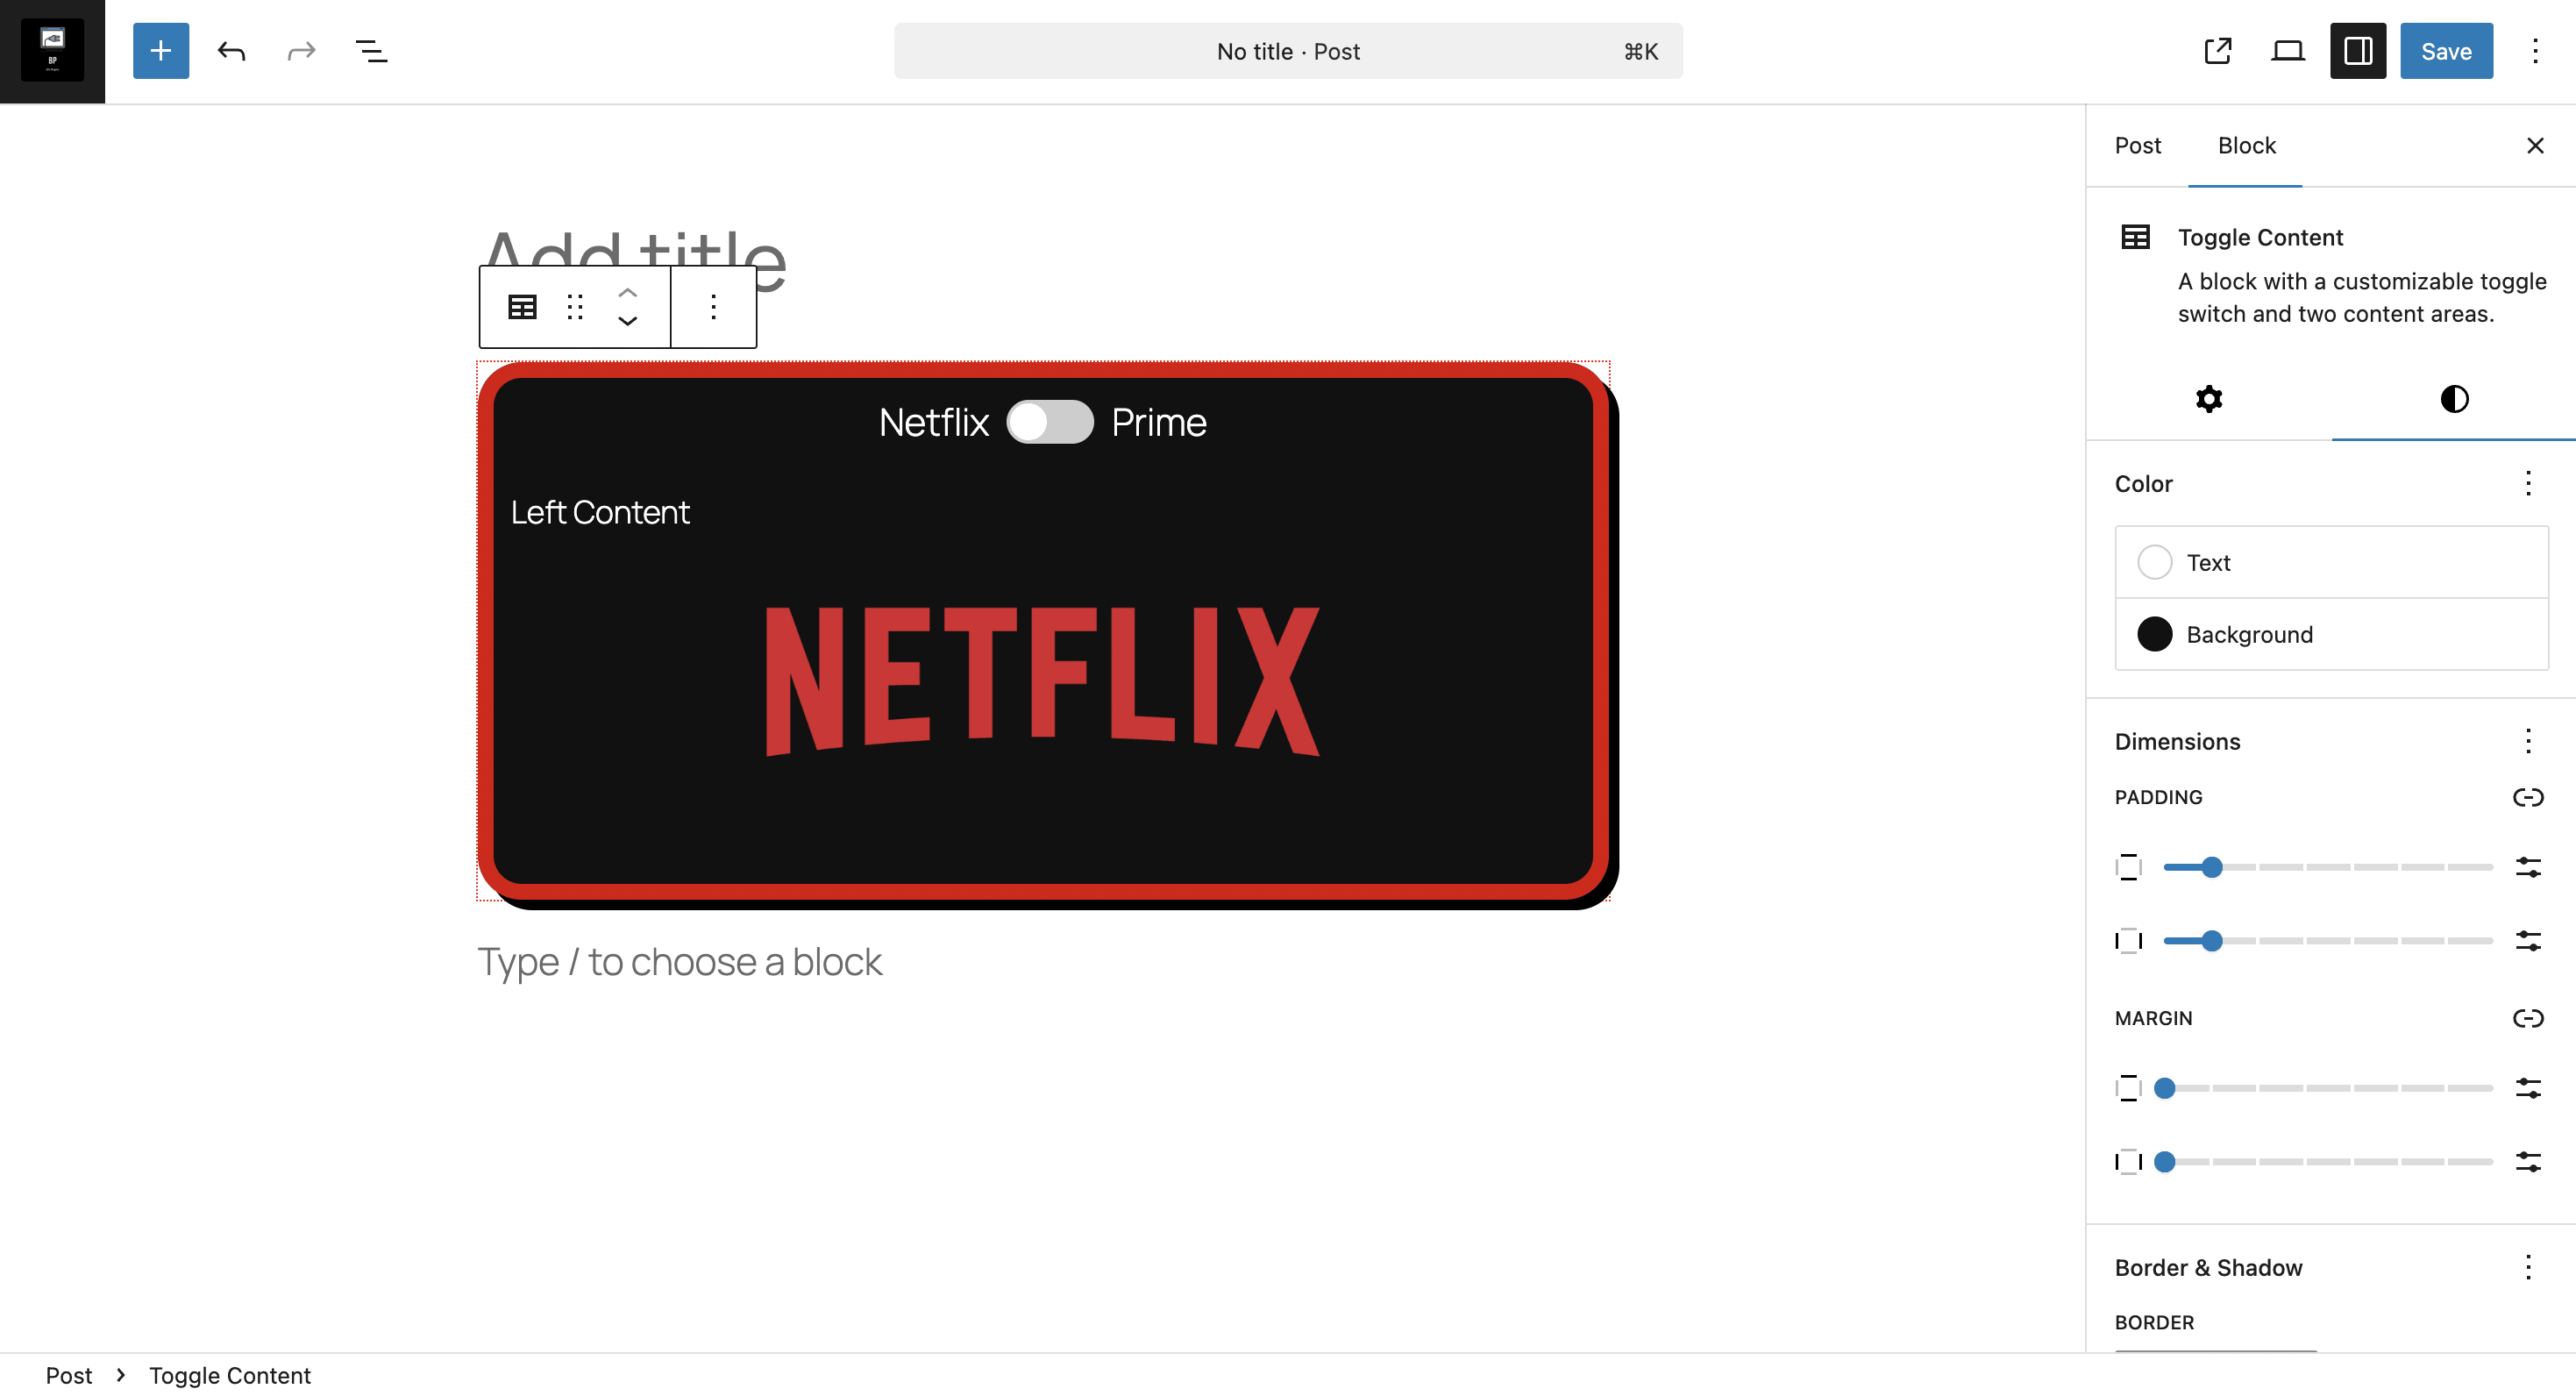Open the top-bar Options menu
The height and width of the screenshot is (1396, 2576).
[x=2535, y=51]
